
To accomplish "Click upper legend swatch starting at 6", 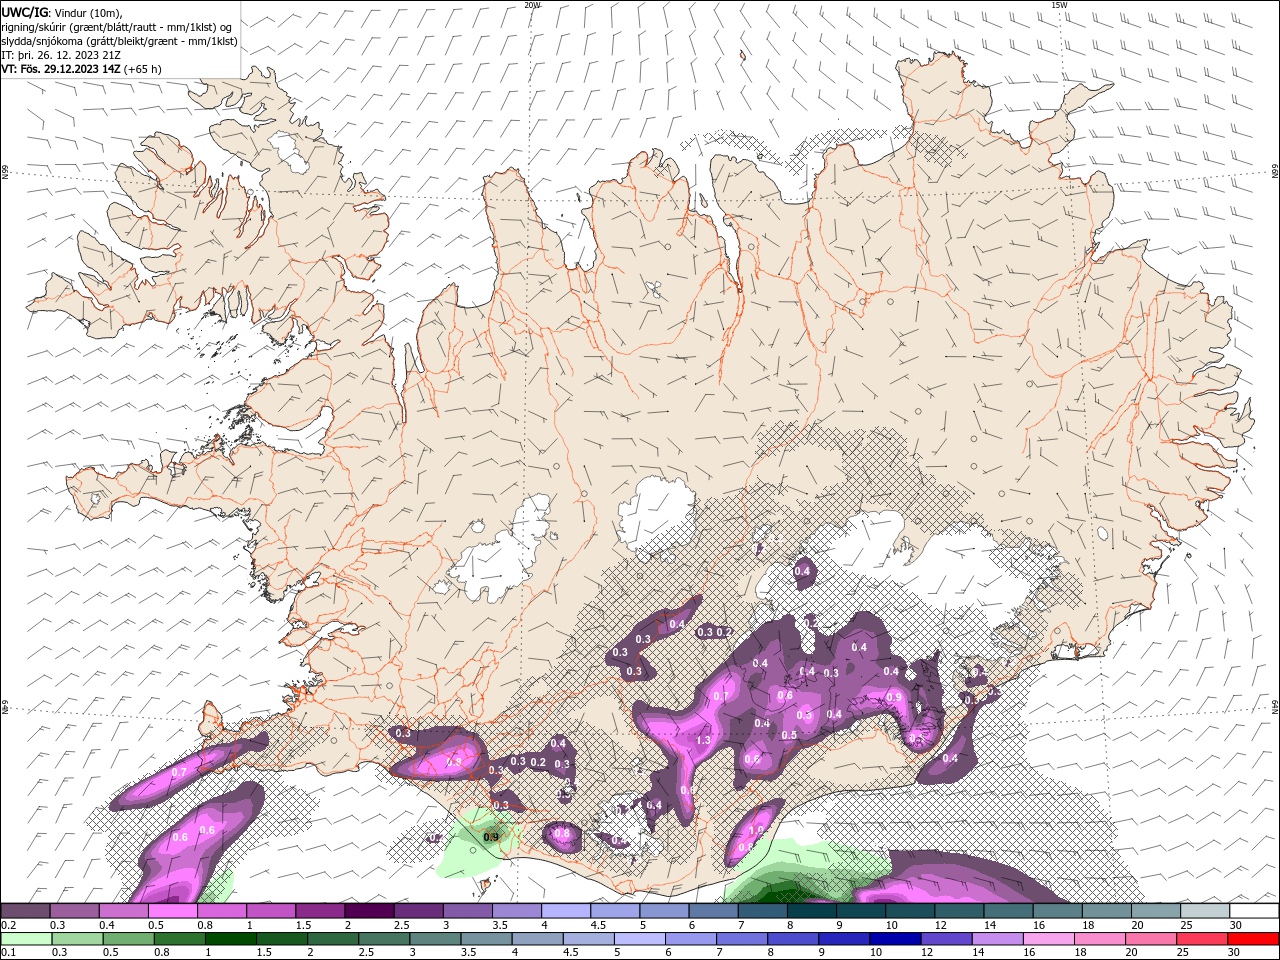I will (713, 911).
